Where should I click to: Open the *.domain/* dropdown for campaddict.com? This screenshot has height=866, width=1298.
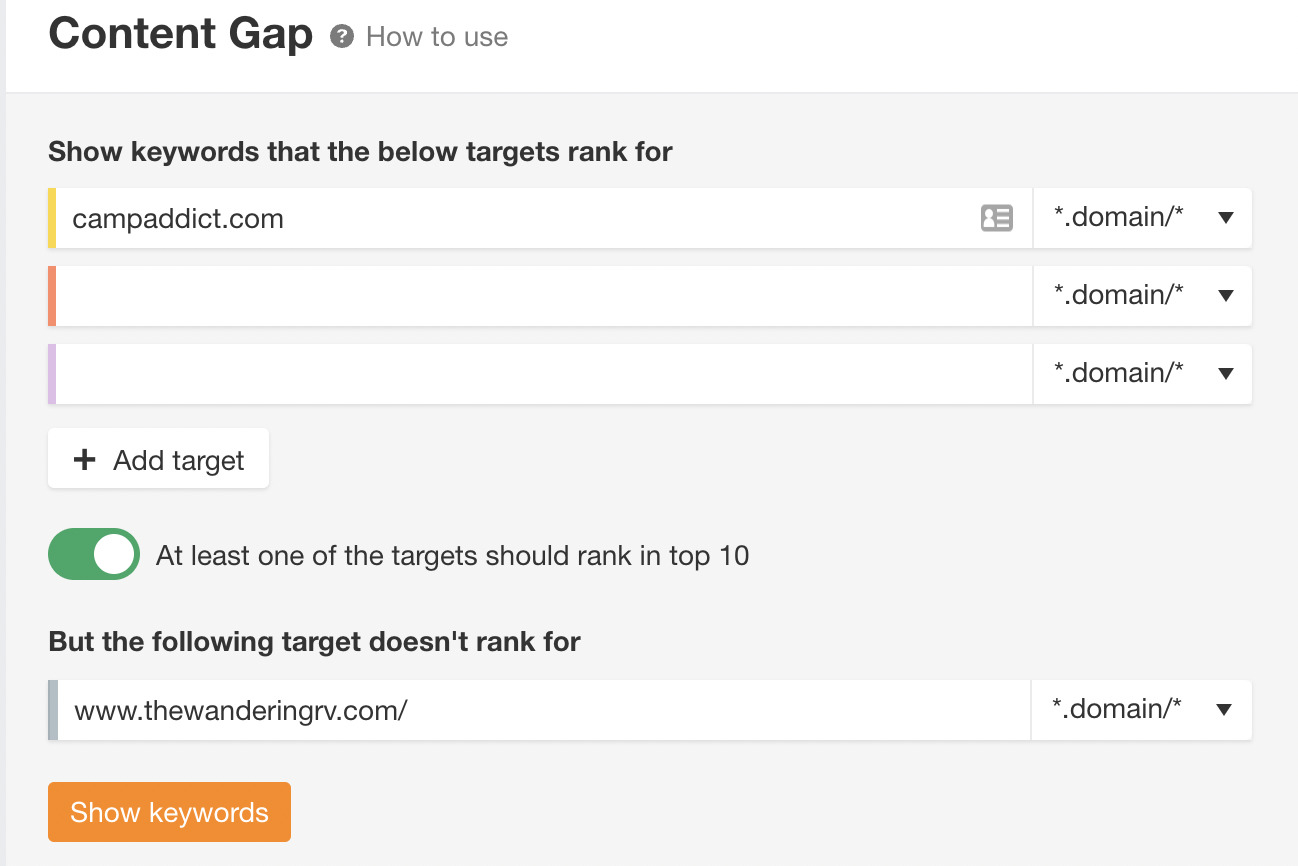1142,217
